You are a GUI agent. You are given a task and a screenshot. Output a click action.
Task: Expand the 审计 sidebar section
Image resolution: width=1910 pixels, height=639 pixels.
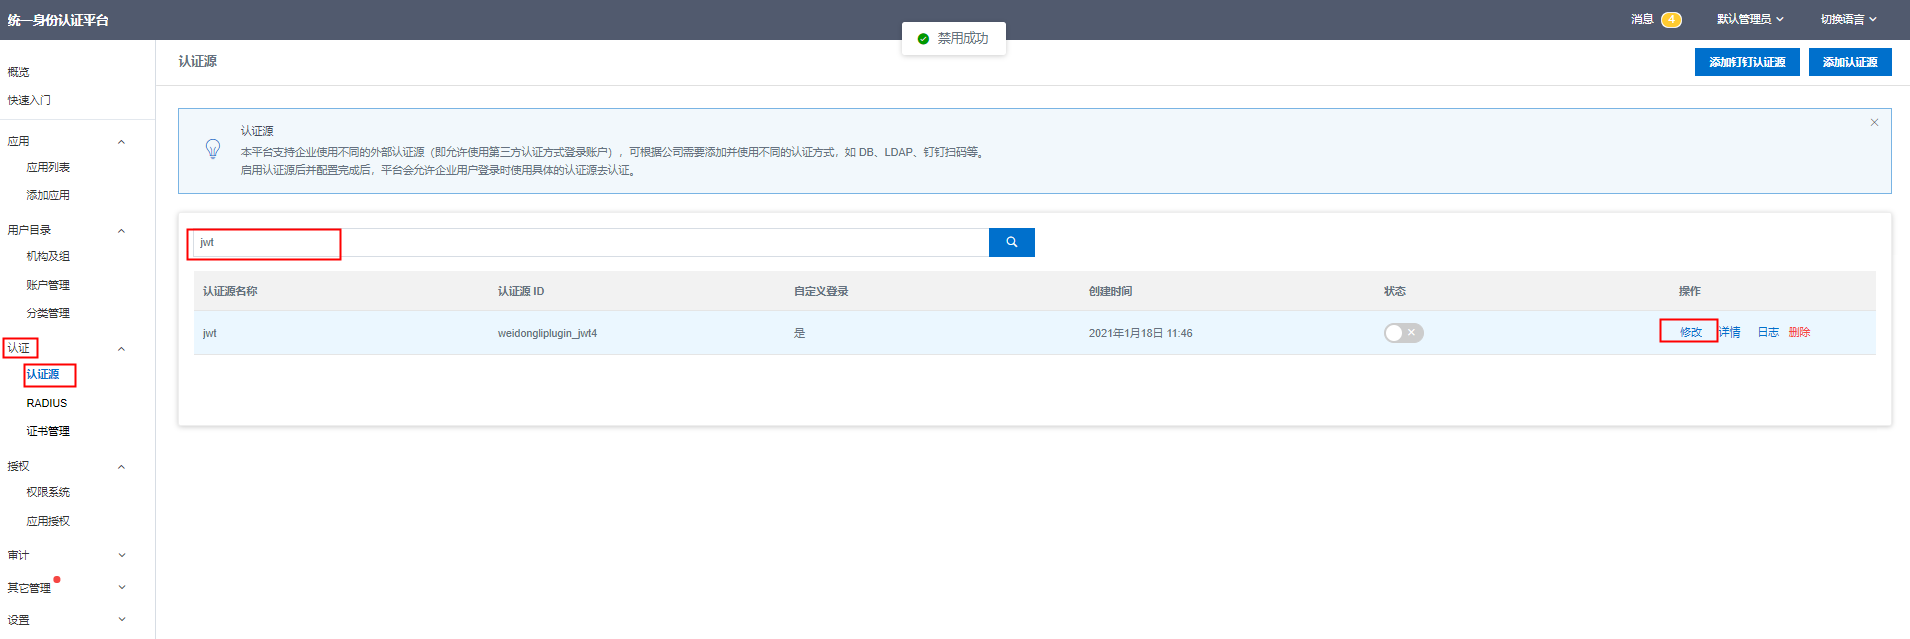[x=121, y=555]
